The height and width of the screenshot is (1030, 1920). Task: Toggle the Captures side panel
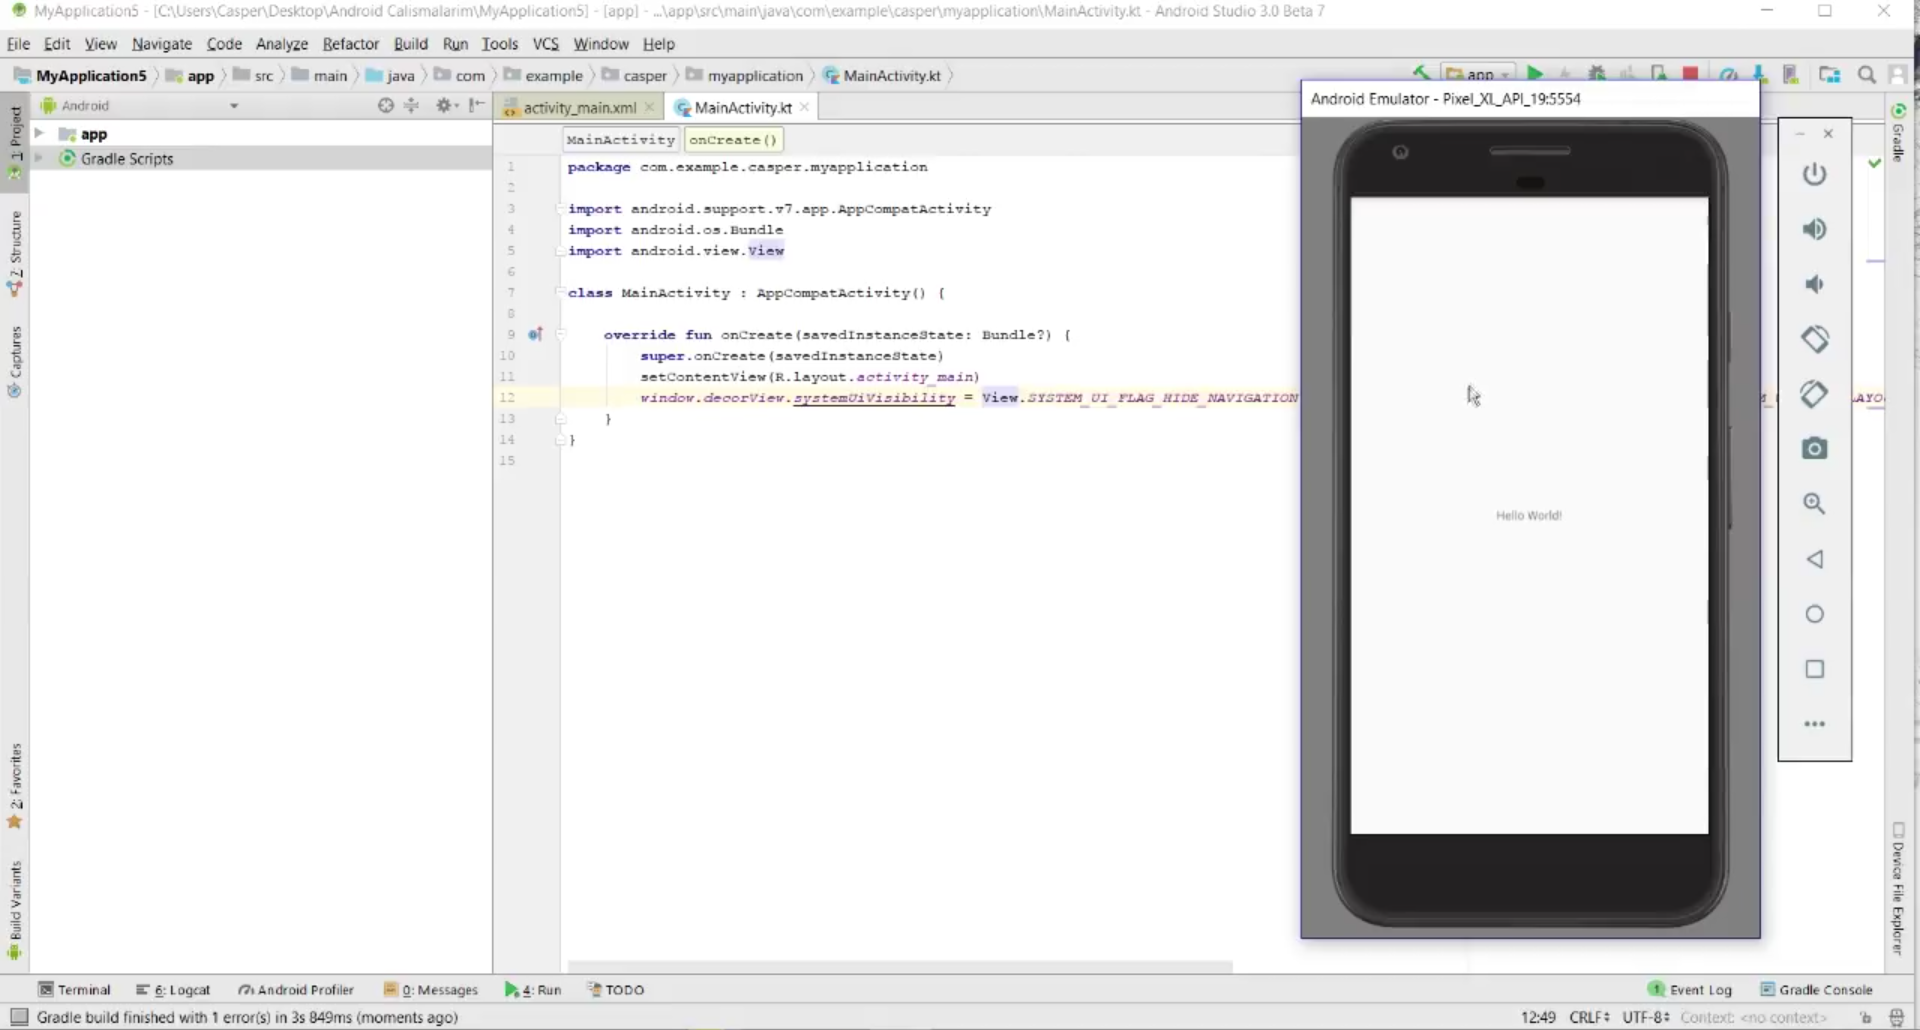pyautogui.click(x=15, y=362)
